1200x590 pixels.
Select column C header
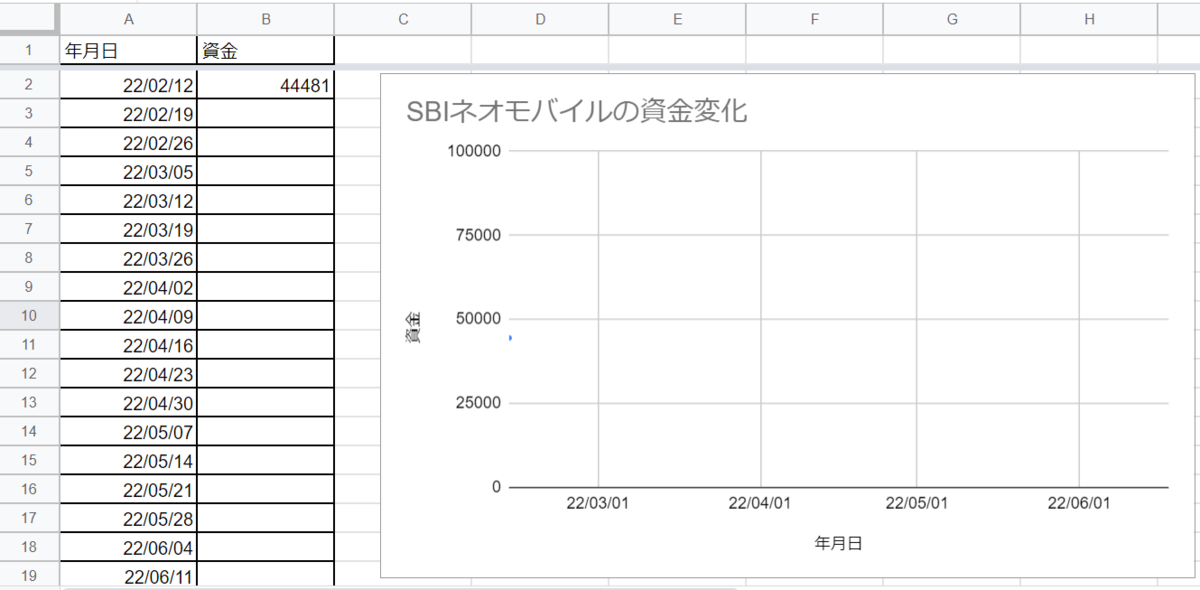(402, 18)
